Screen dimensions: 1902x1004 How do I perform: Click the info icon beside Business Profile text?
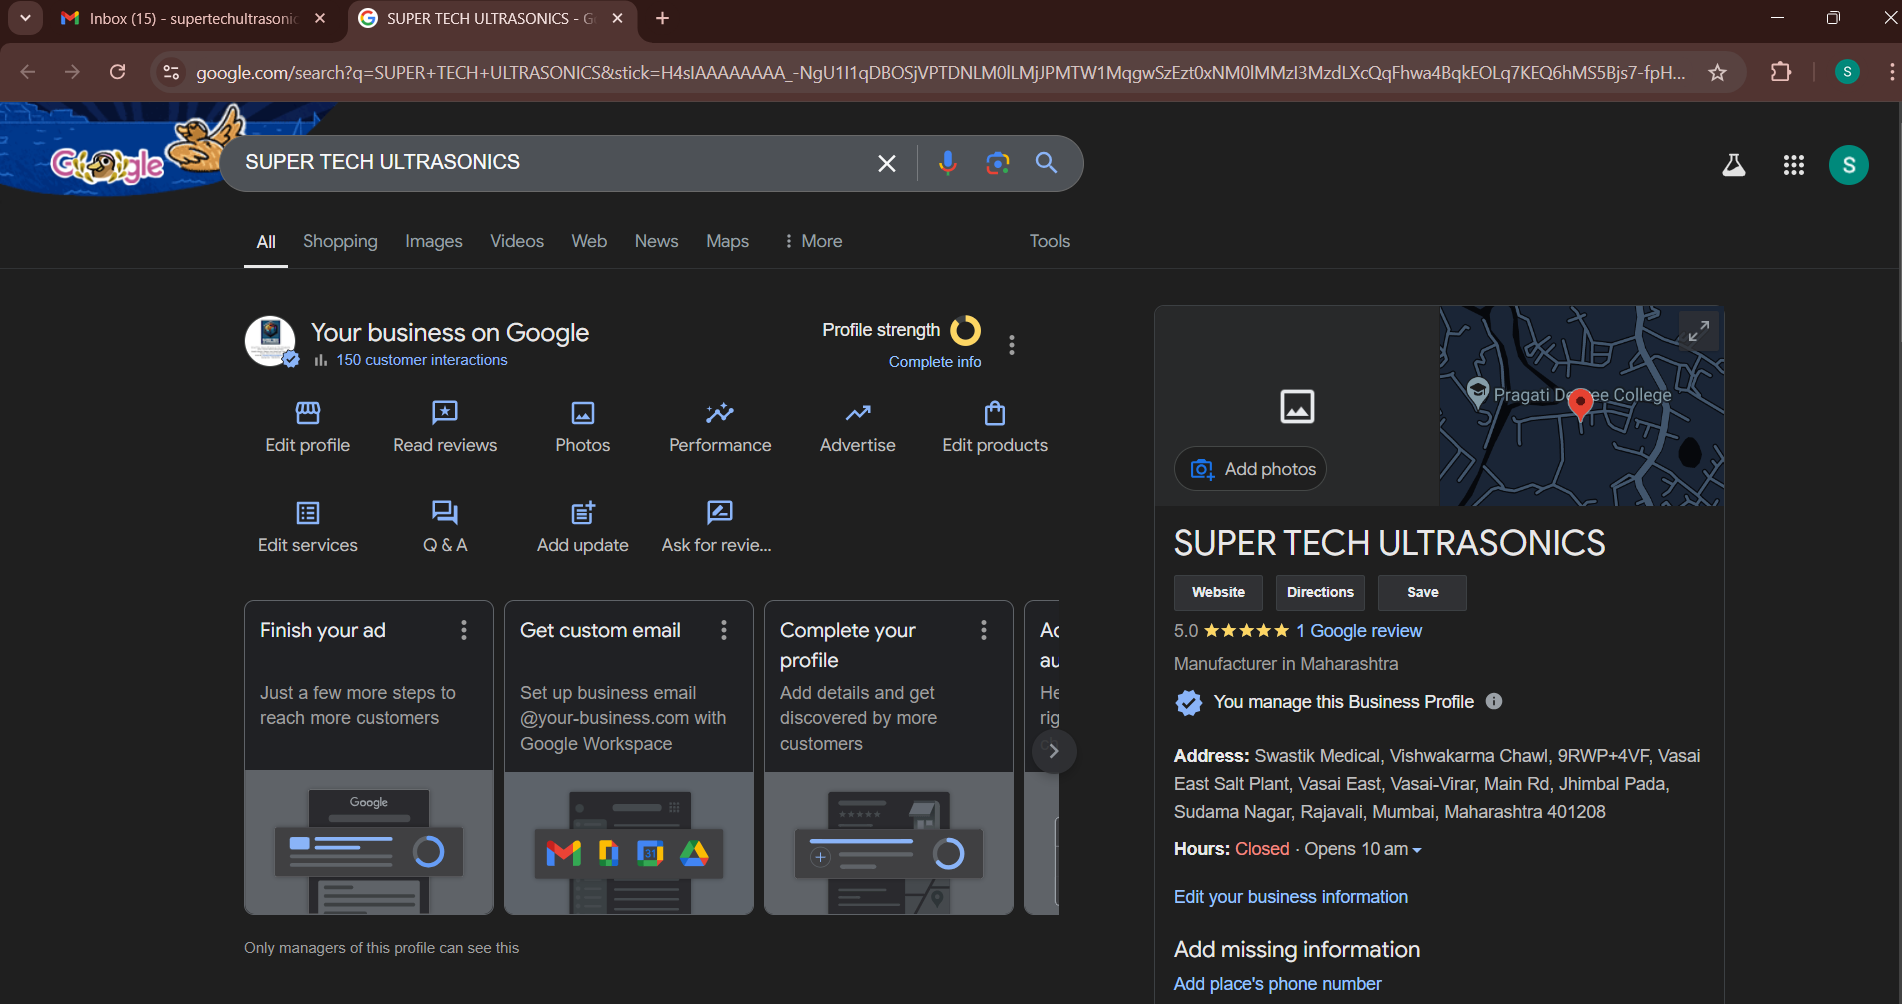[x=1494, y=701]
